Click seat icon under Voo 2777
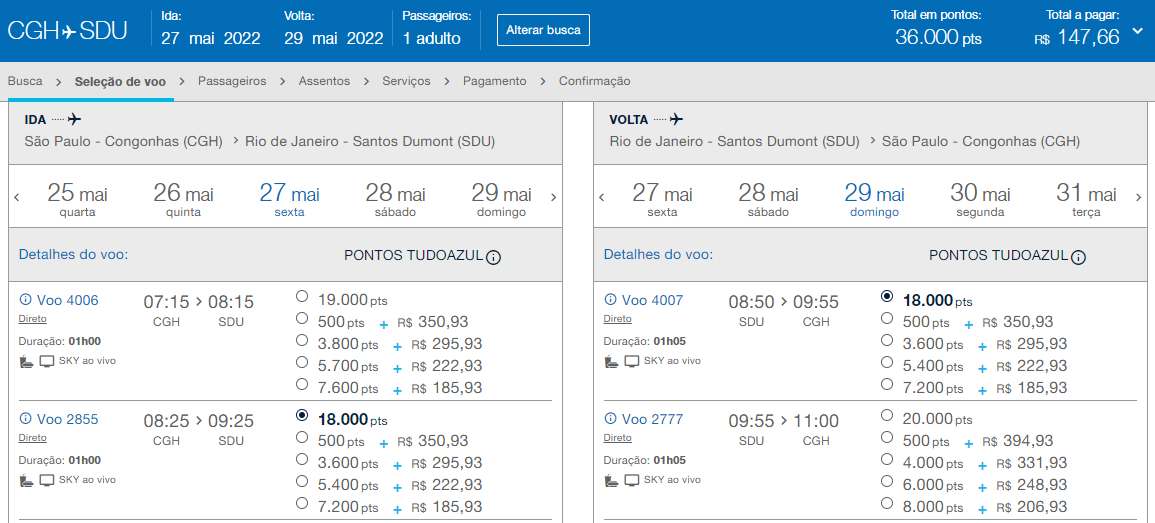This screenshot has height=523, width=1155. [611, 480]
